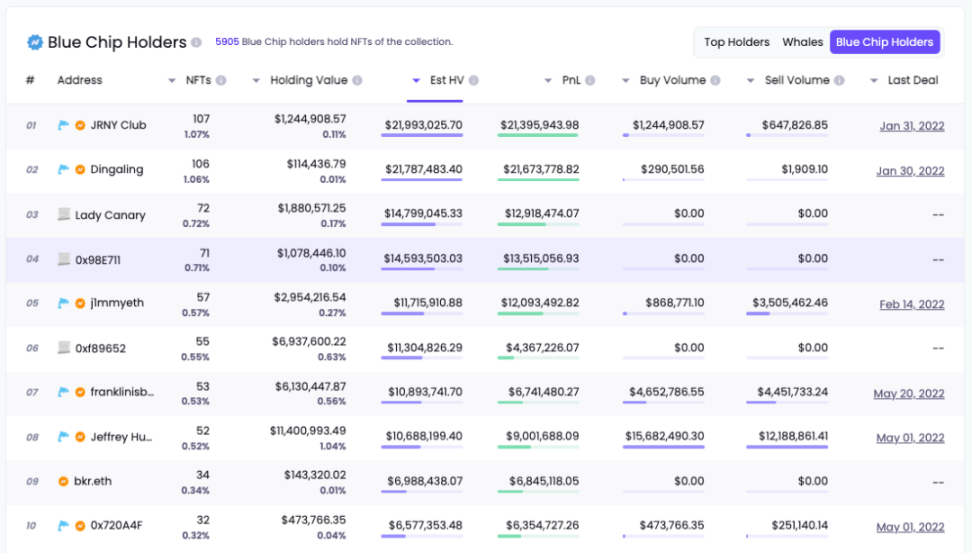
Task: Click the Blue Chip Holders title badge icon
Action: click(x=35, y=43)
